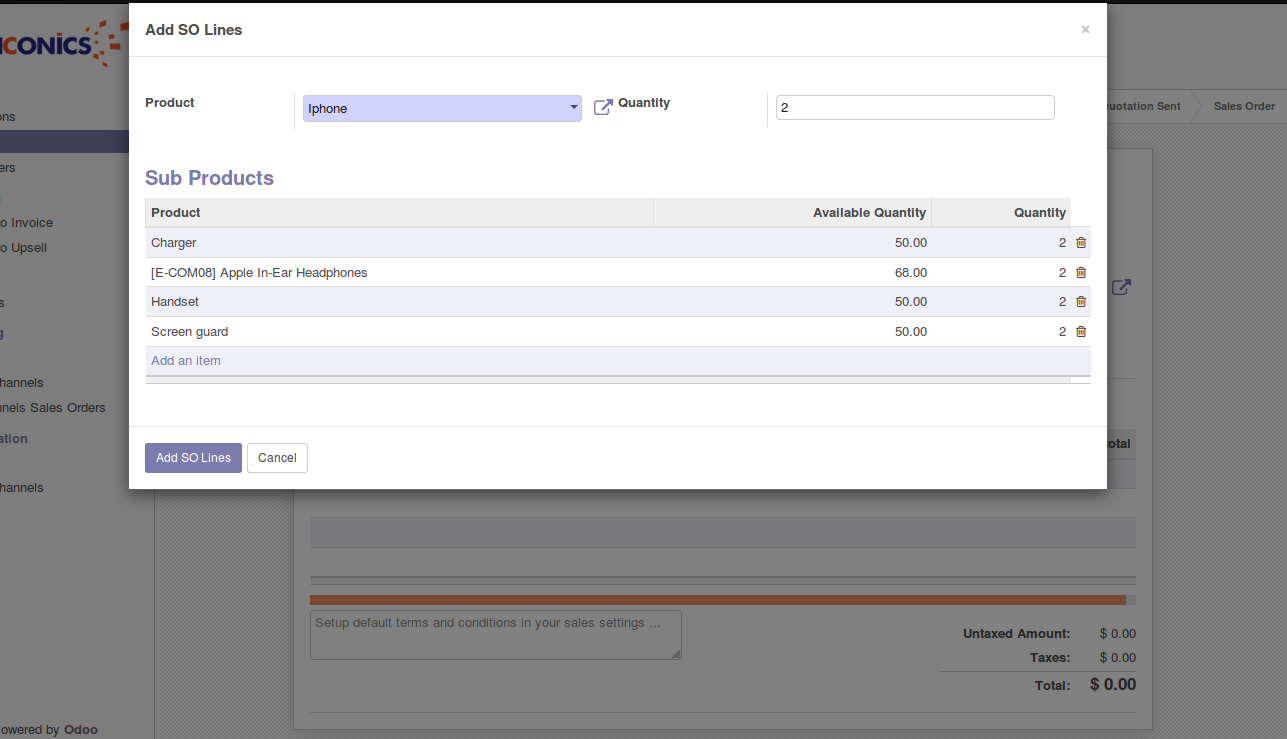The width and height of the screenshot is (1287, 739).
Task: Click the Odoo link in footer
Action: (81, 730)
